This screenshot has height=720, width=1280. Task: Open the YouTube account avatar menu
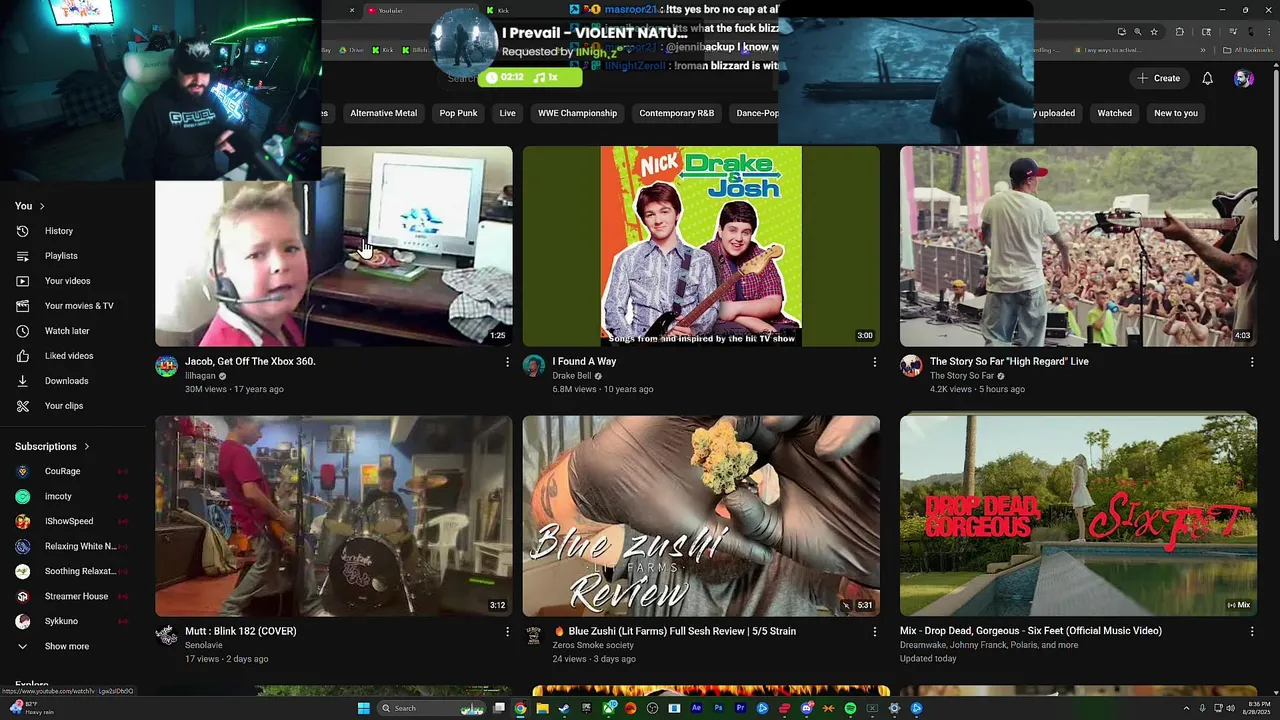(1243, 78)
